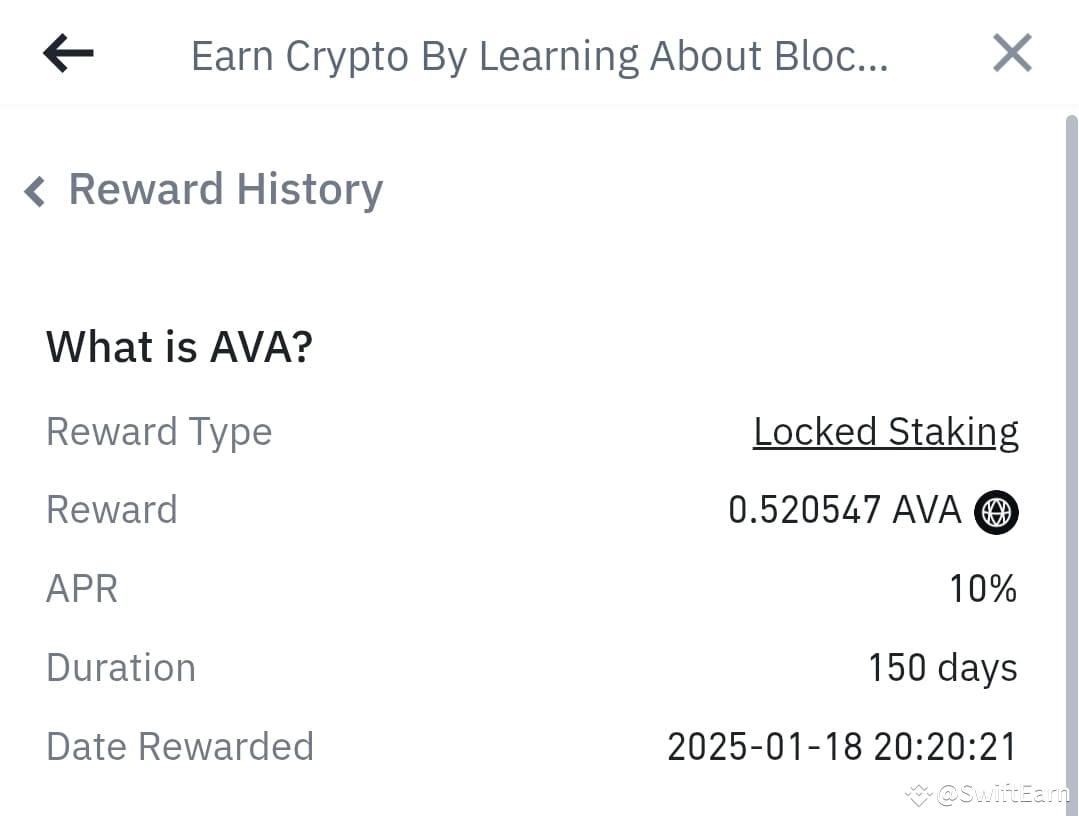
Task: Close the Earn Crypto overlay with the X
Action: [1012, 53]
